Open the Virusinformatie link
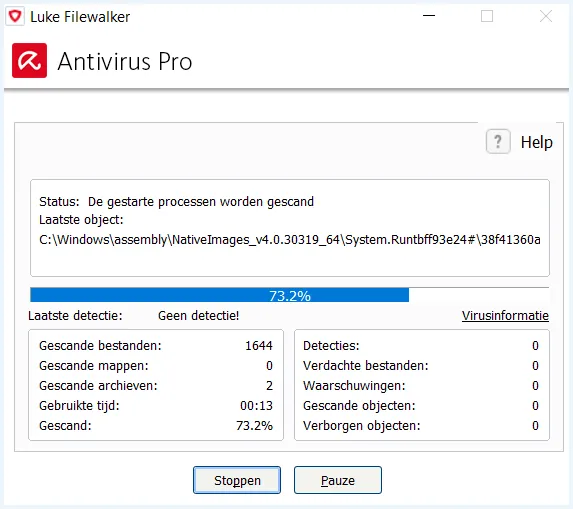 pos(505,316)
